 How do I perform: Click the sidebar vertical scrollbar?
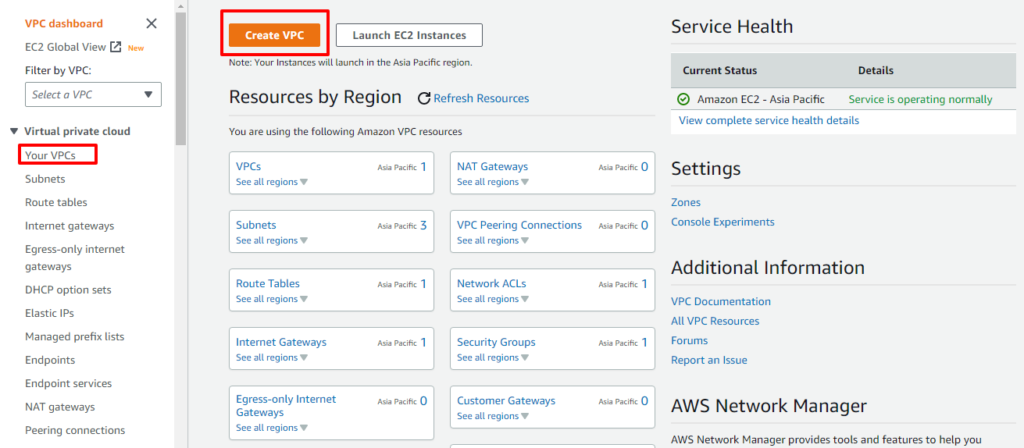click(x=180, y=78)
